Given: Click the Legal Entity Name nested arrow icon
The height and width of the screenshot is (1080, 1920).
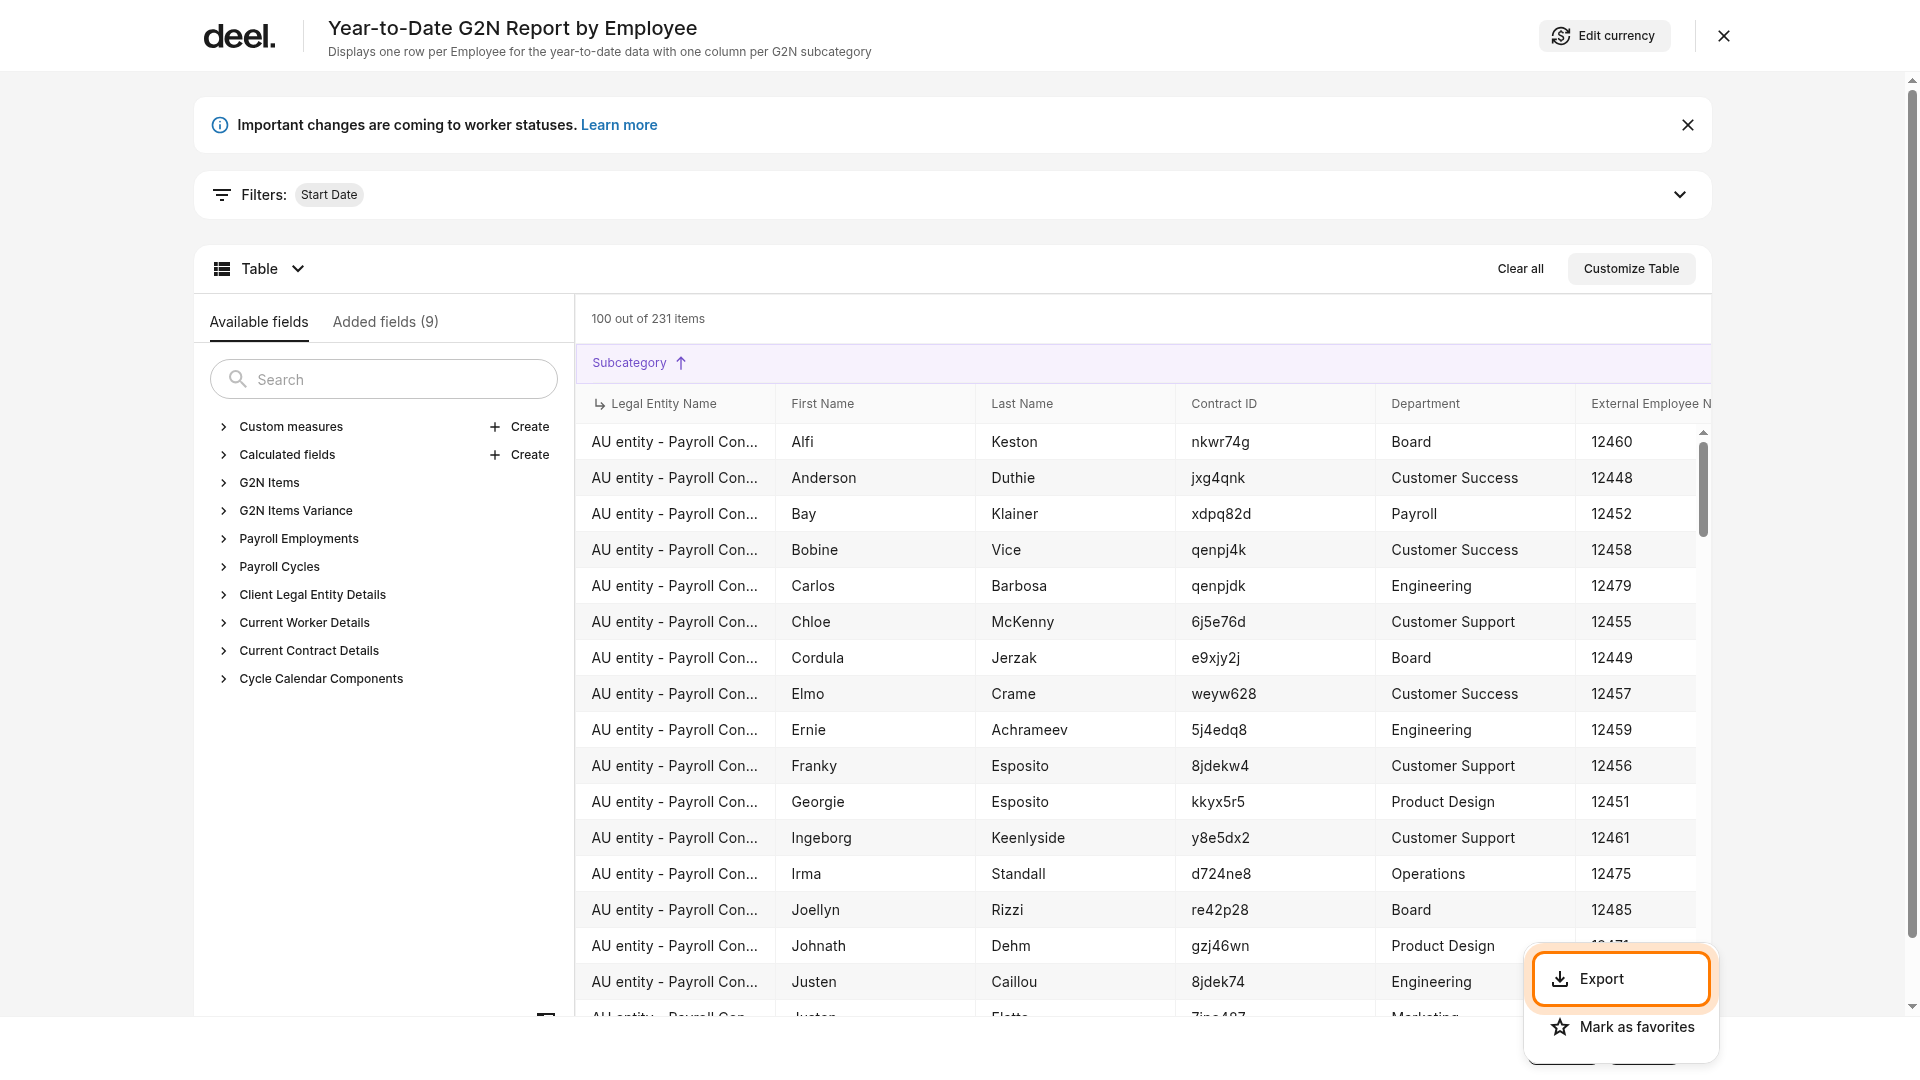Looking at the screenshot, I should pos(600,404).
